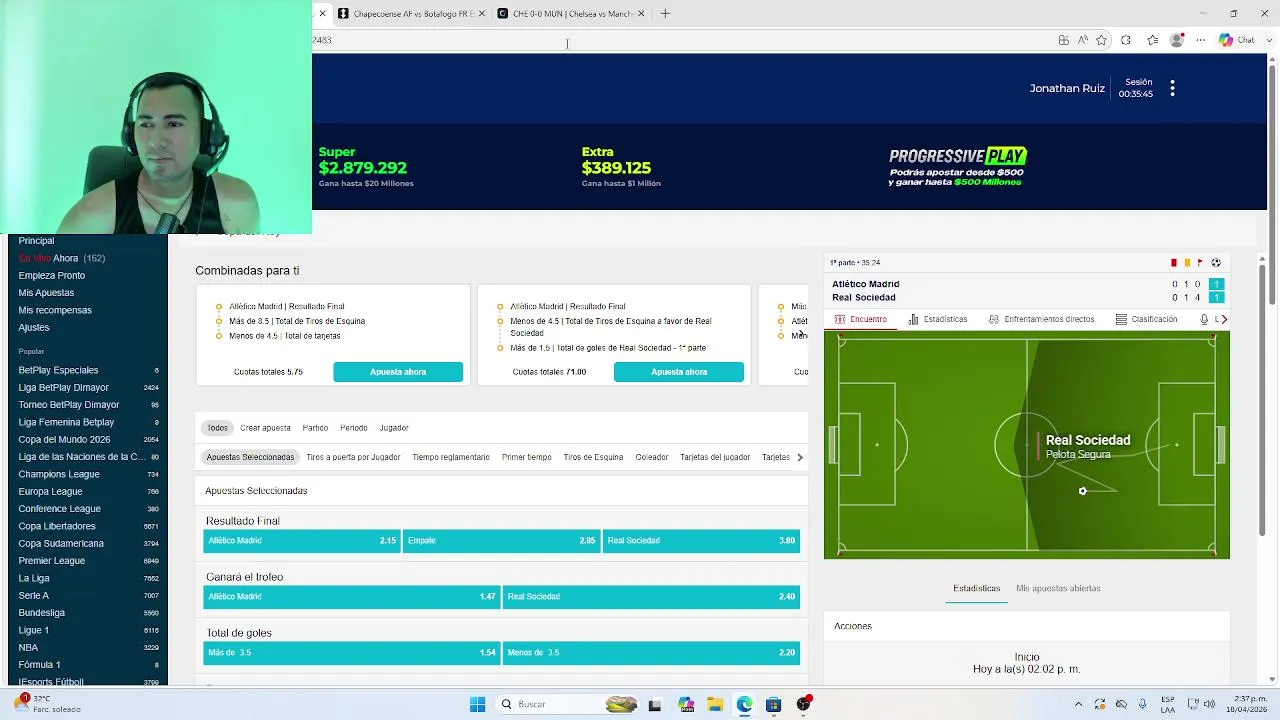Switch to CHE 0-0 MUN Chelsea tab
Screen dimensions: 1280x720
point(571,13)
